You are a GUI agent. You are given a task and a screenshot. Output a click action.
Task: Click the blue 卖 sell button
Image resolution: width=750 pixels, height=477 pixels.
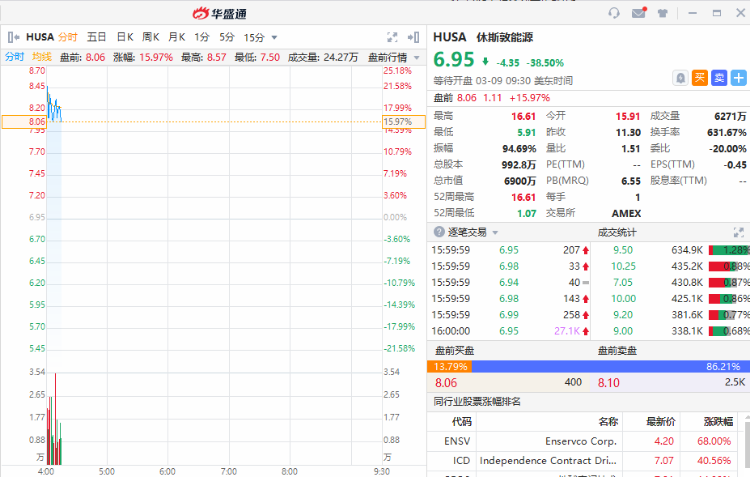pos(719,77)
